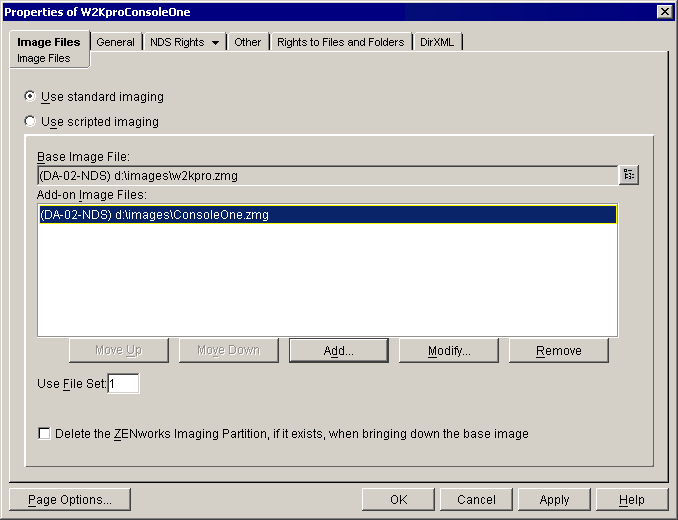Confirm with the OK button

398,500
